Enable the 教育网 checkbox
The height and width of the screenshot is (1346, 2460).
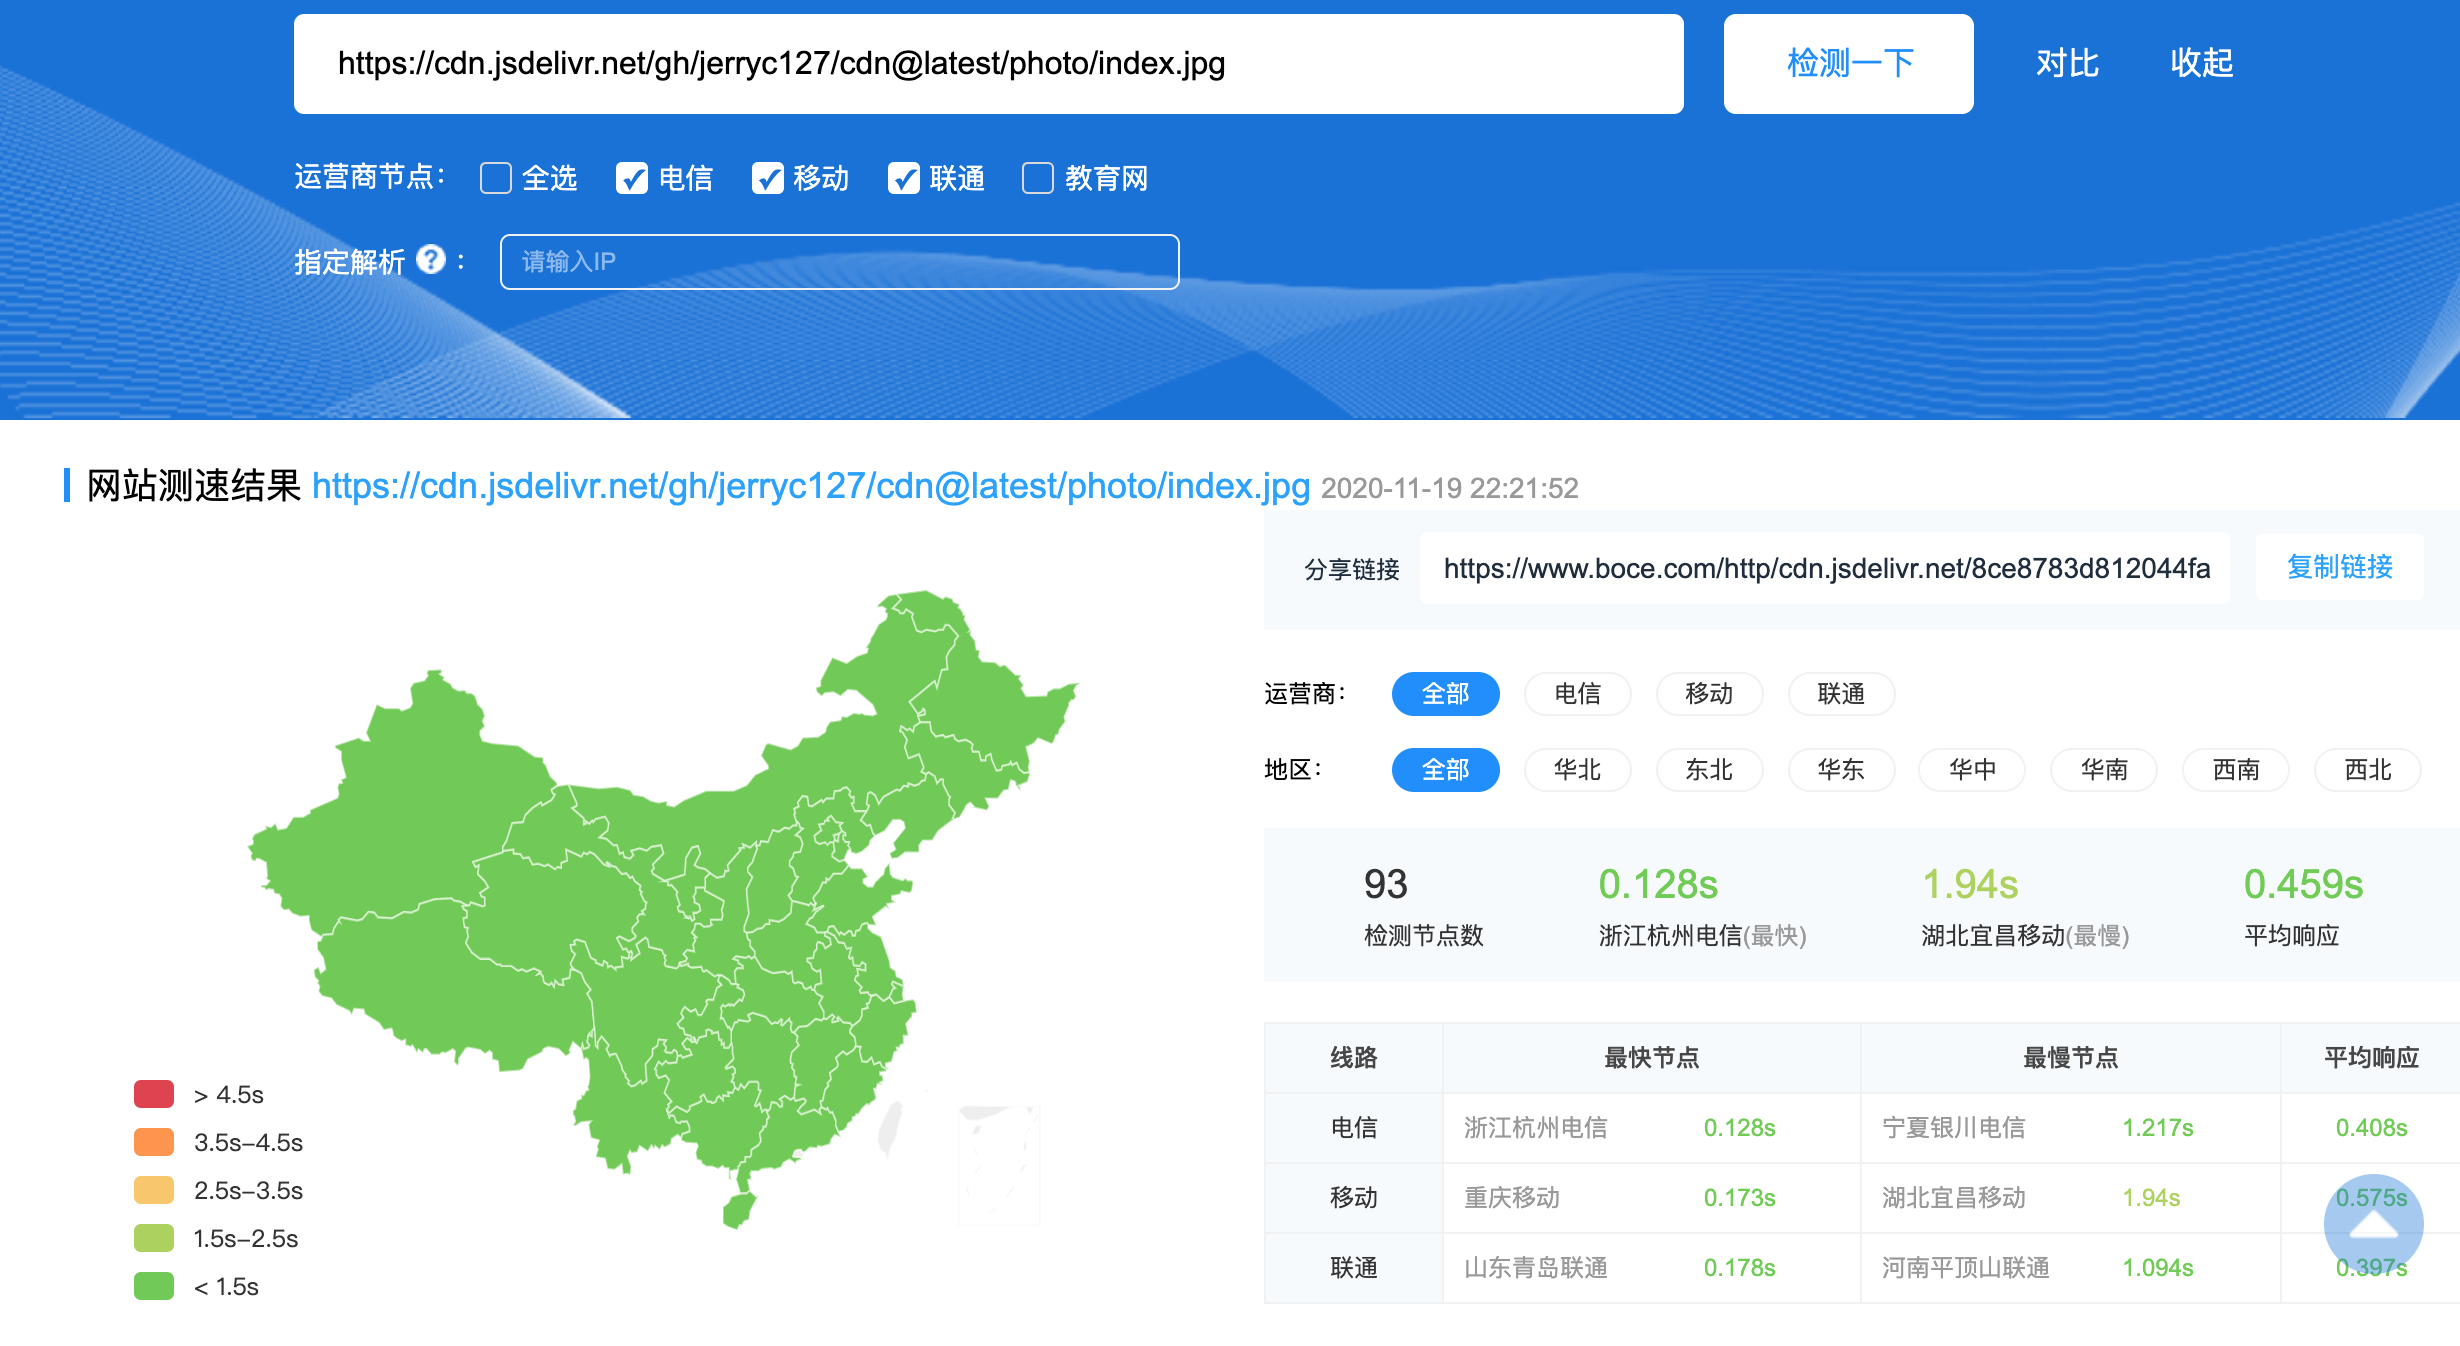pos(1038,178)
